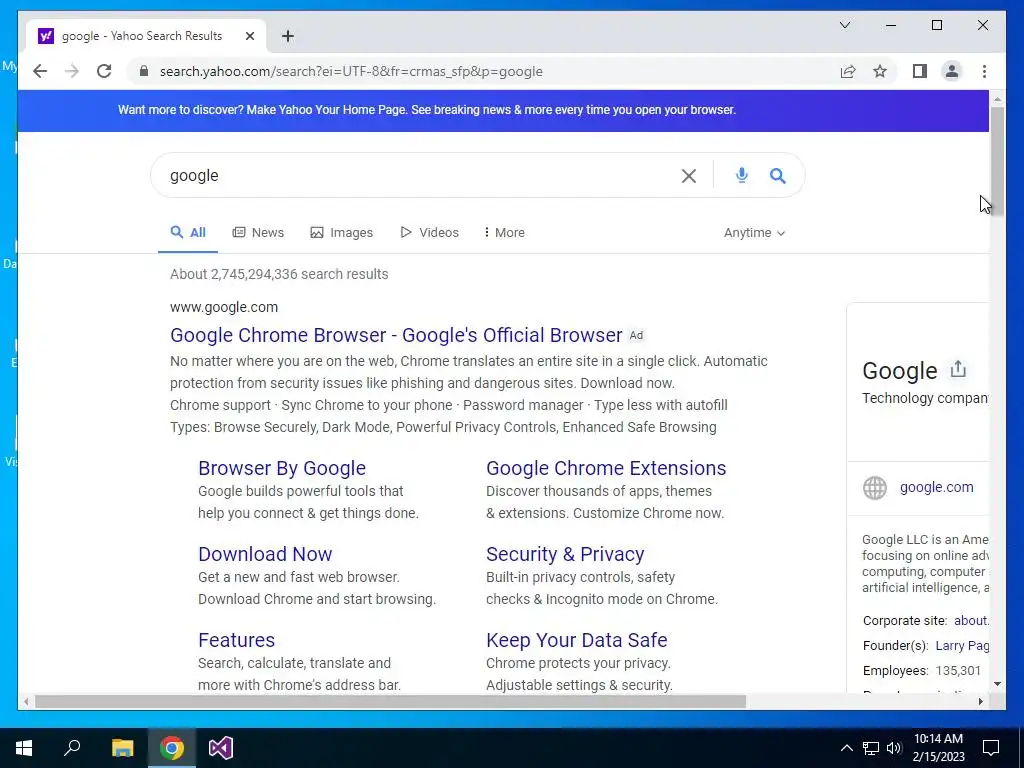View site info via the lock icon
The image size is (1024, 768).
click(144, 71)
